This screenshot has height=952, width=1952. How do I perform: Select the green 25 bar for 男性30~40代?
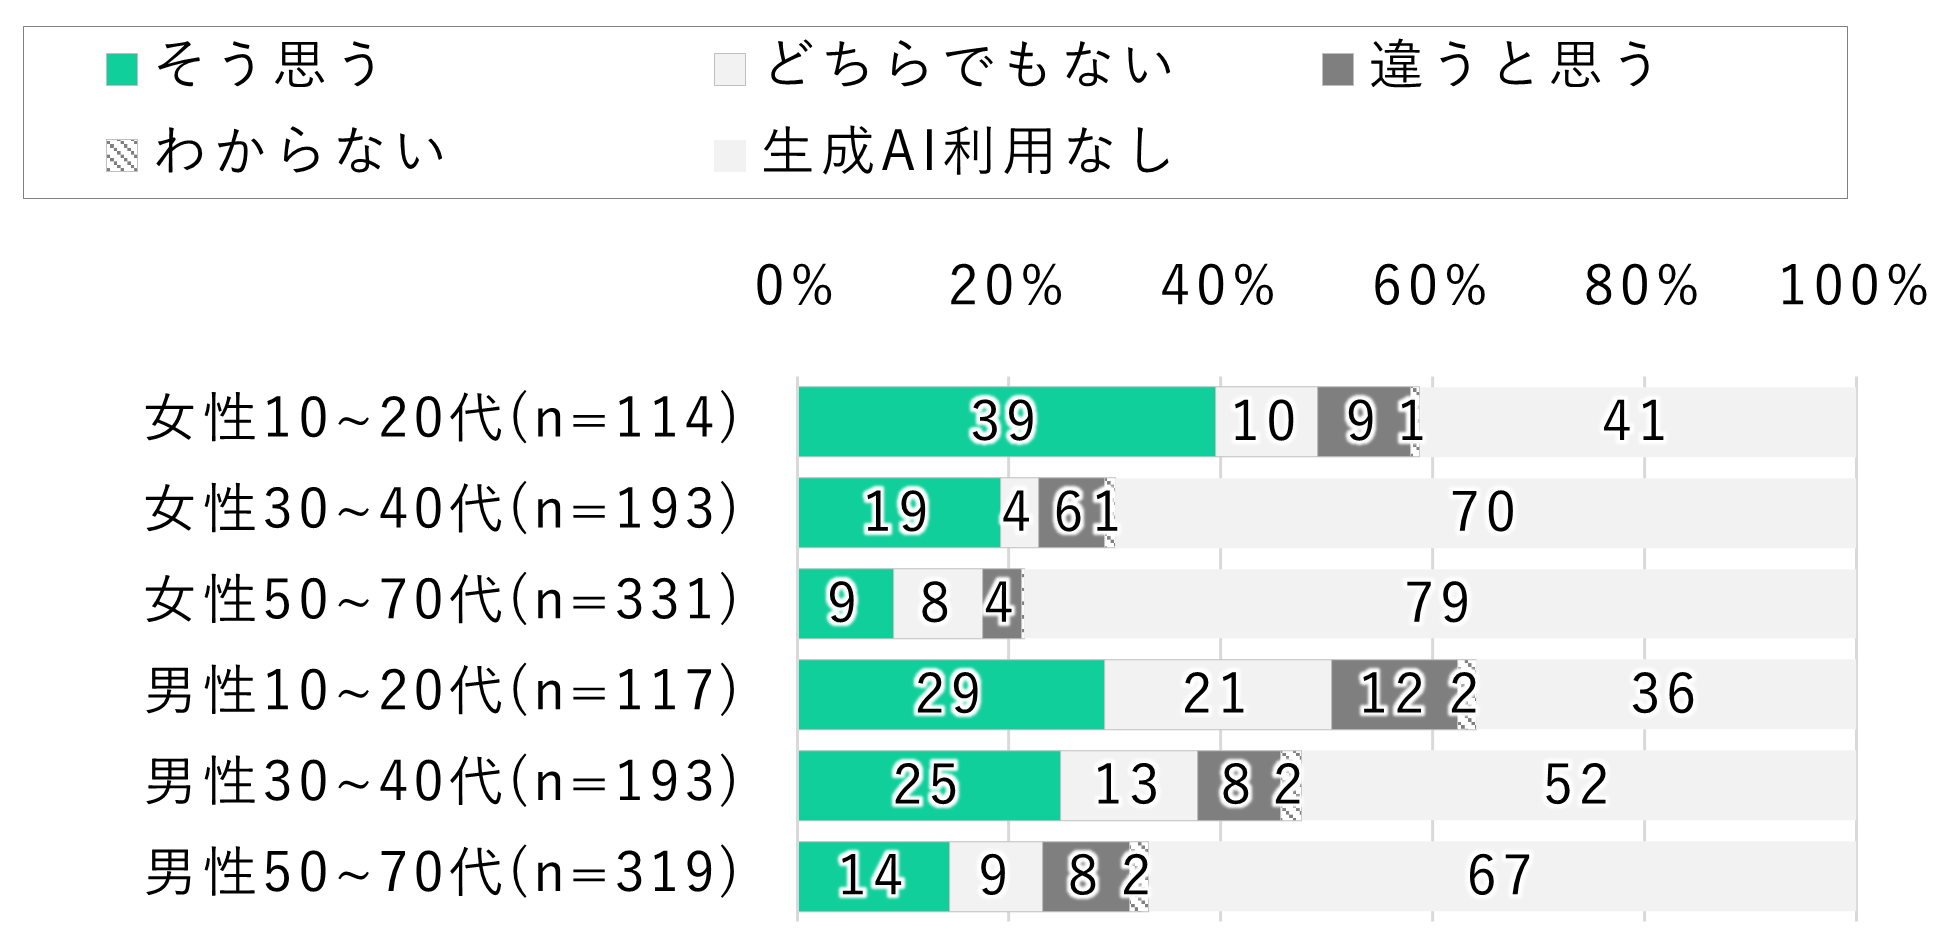929,785
